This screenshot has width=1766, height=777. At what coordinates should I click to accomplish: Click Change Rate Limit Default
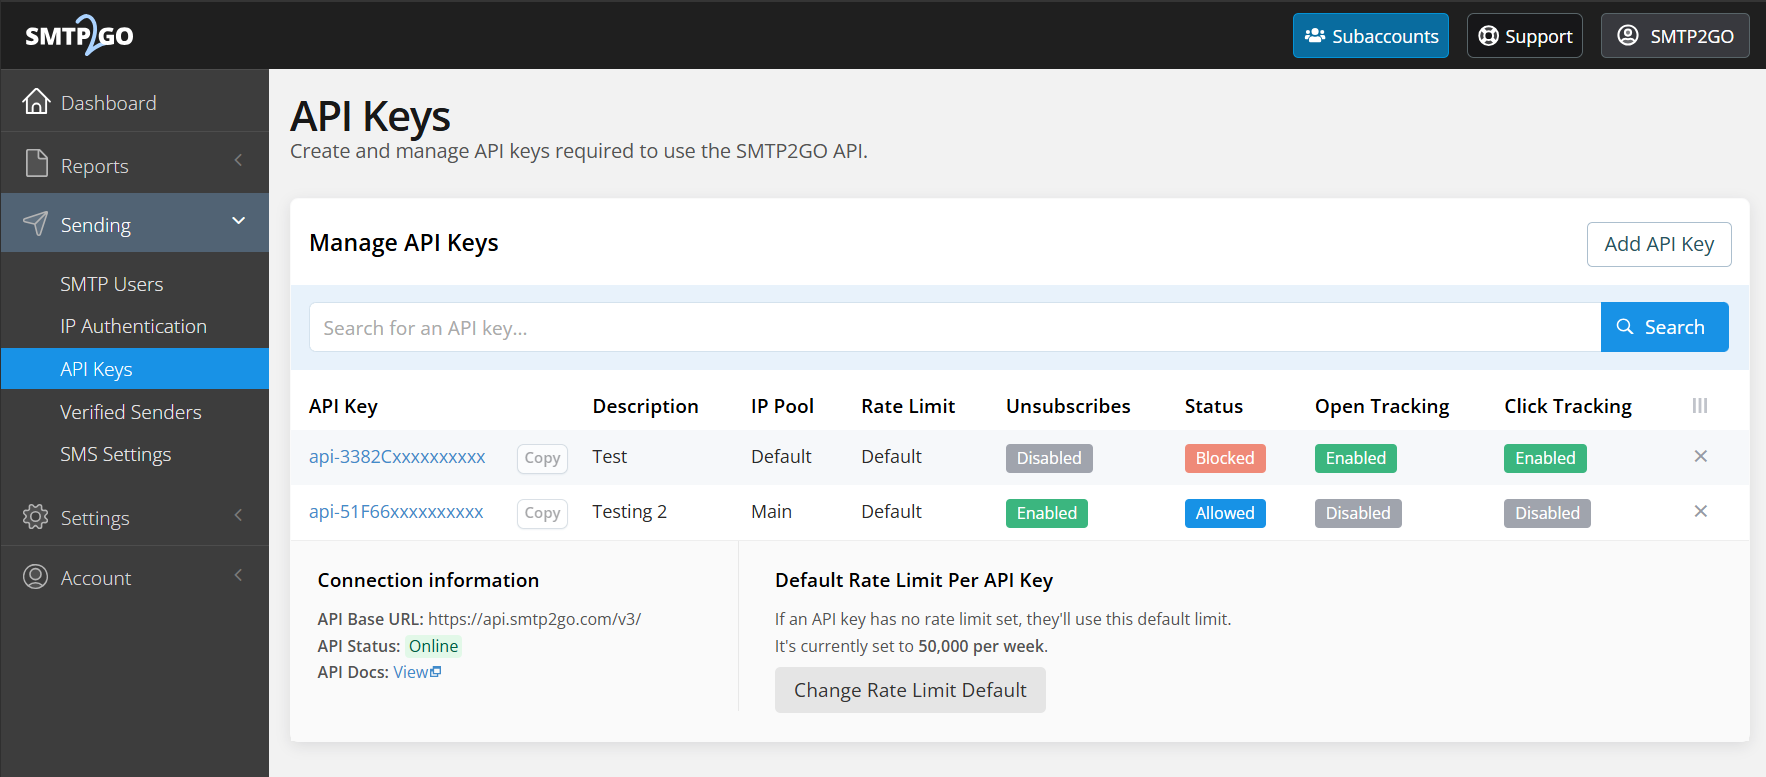point(910,690)
